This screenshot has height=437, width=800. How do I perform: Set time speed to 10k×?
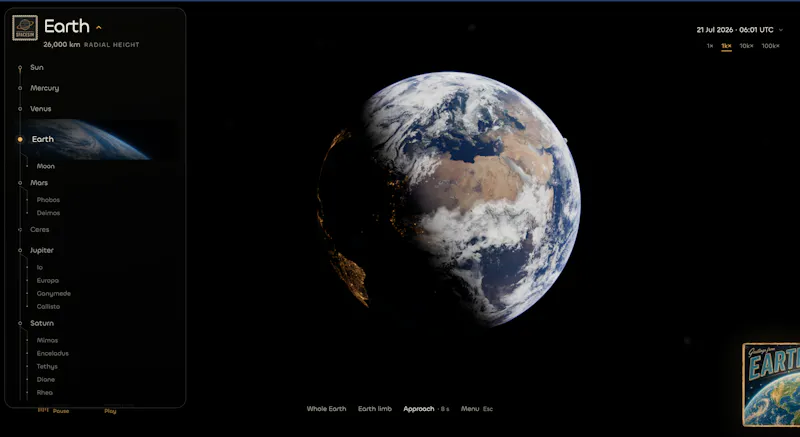[746, 46]
